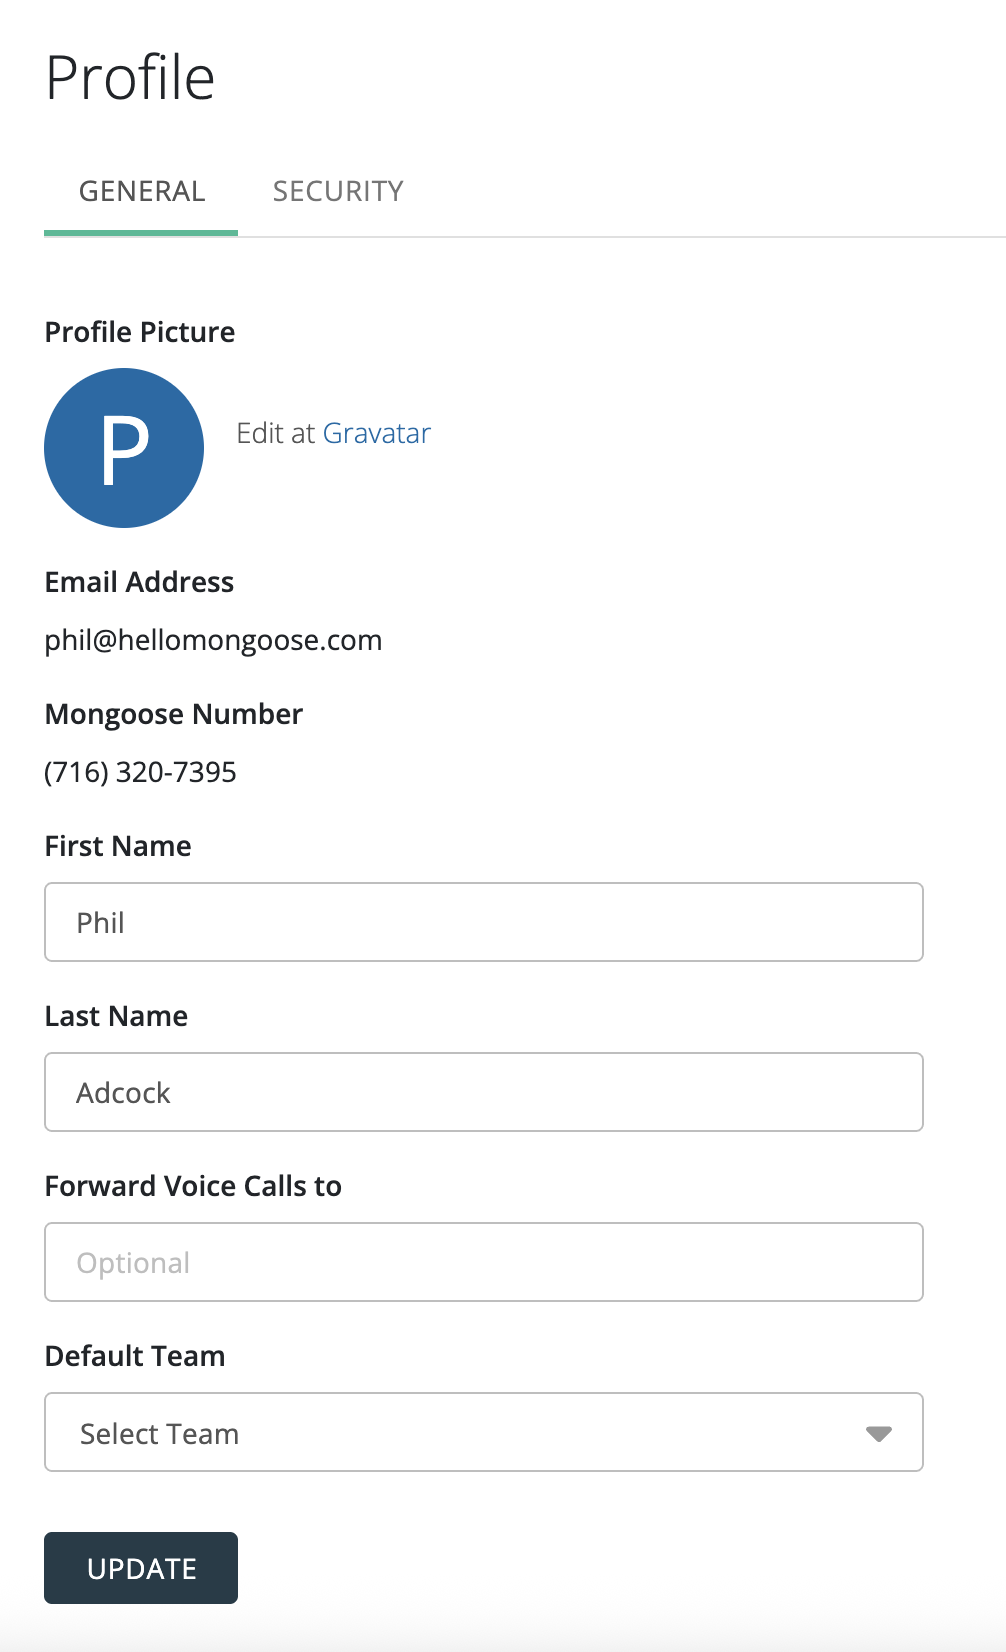Open the Gravatar link
This screenshot has width=1006, height=1652.
coord(376,433)
